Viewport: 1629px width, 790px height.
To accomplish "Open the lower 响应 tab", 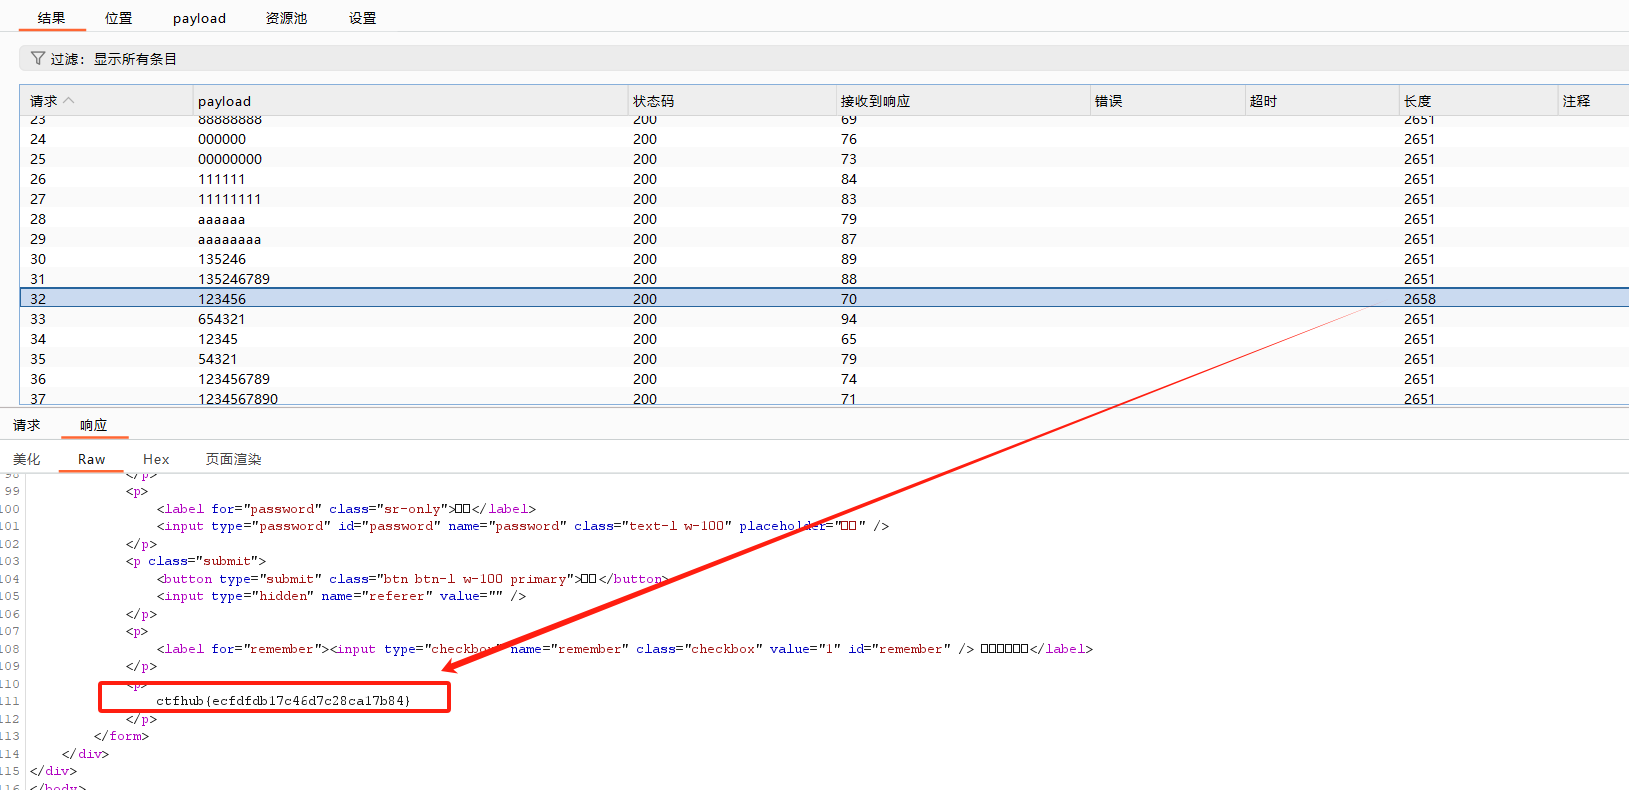I will [93, 425].
